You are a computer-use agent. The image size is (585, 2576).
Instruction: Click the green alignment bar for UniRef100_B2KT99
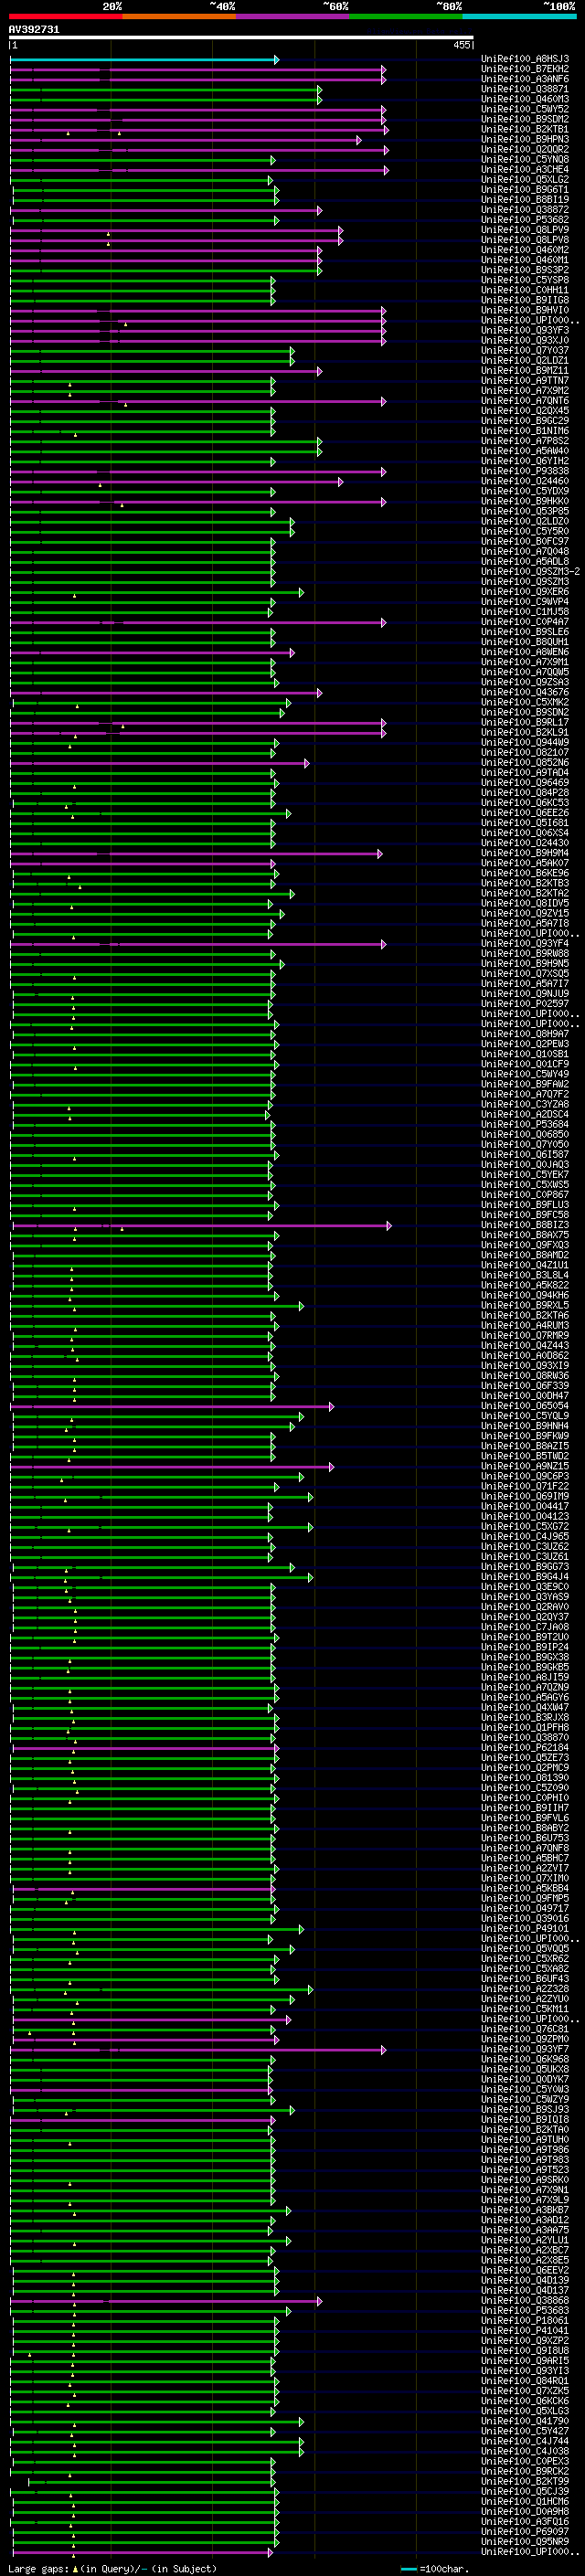150,2482
